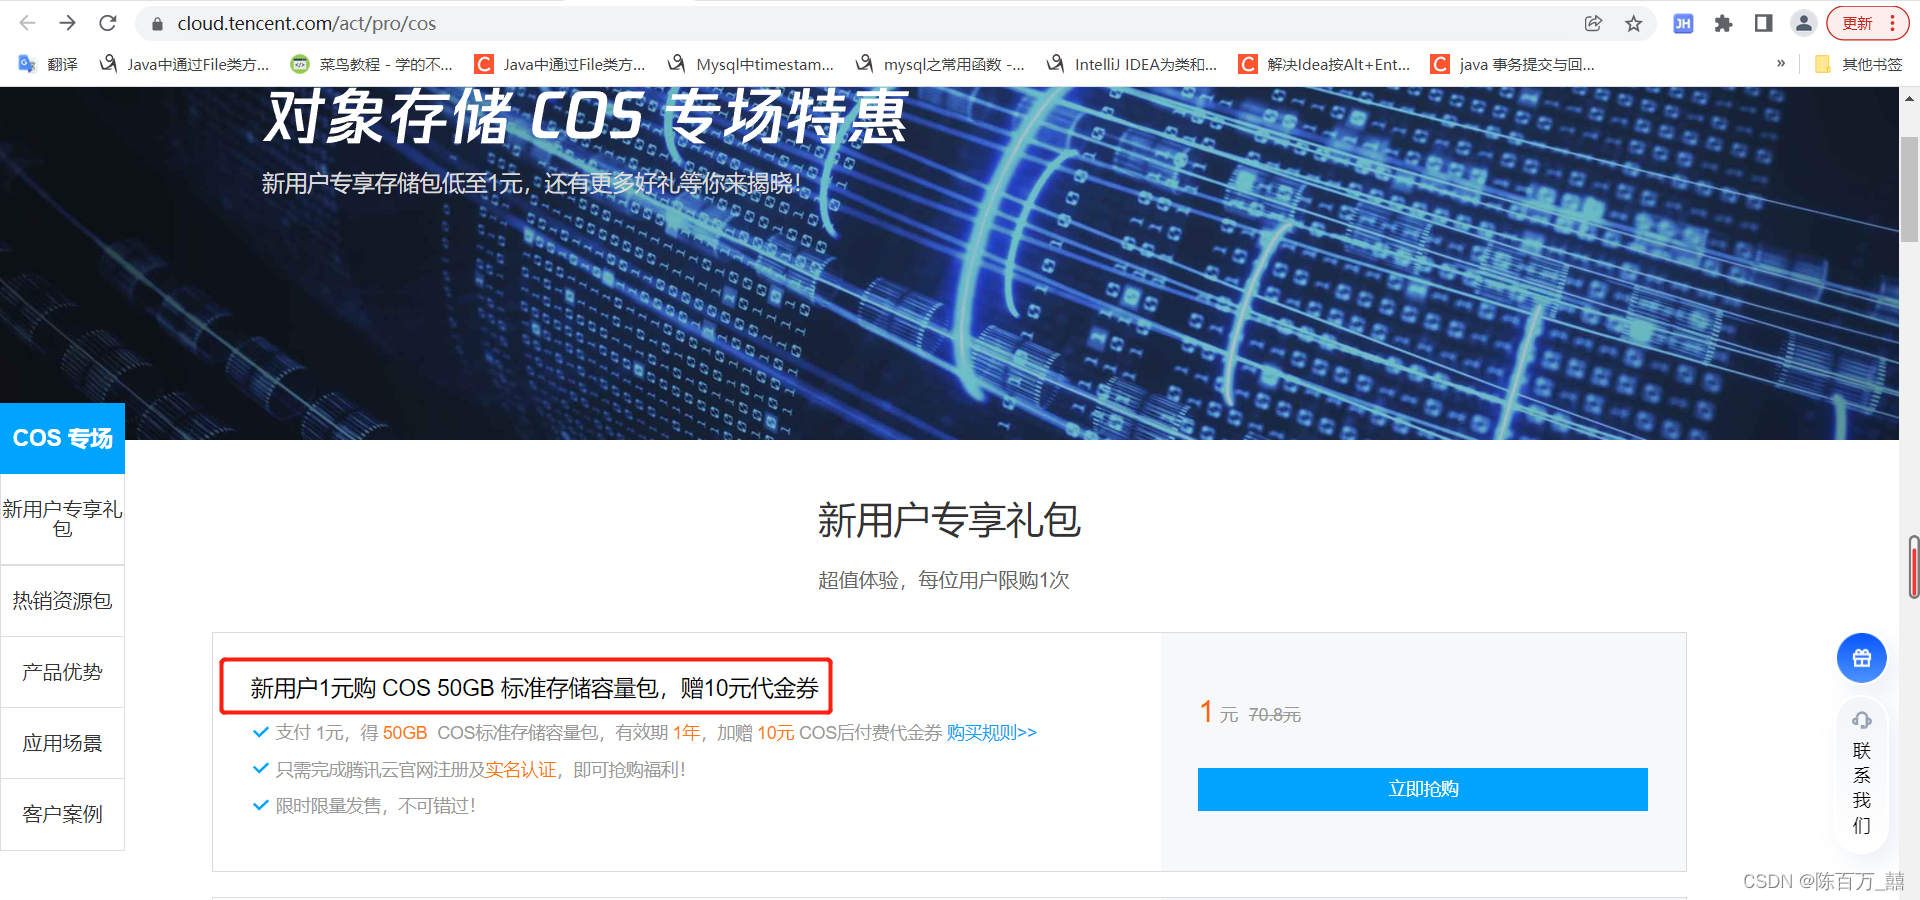The height and width of the screenshot is (900, 1920).
Task: Click the browser profile avatar icon
Action: [1803, 23]
